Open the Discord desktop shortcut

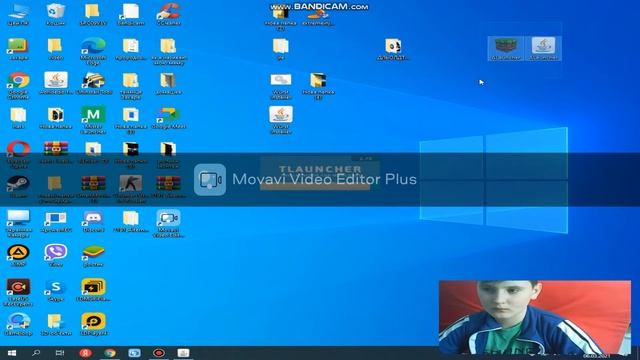[x=93, y=221]
